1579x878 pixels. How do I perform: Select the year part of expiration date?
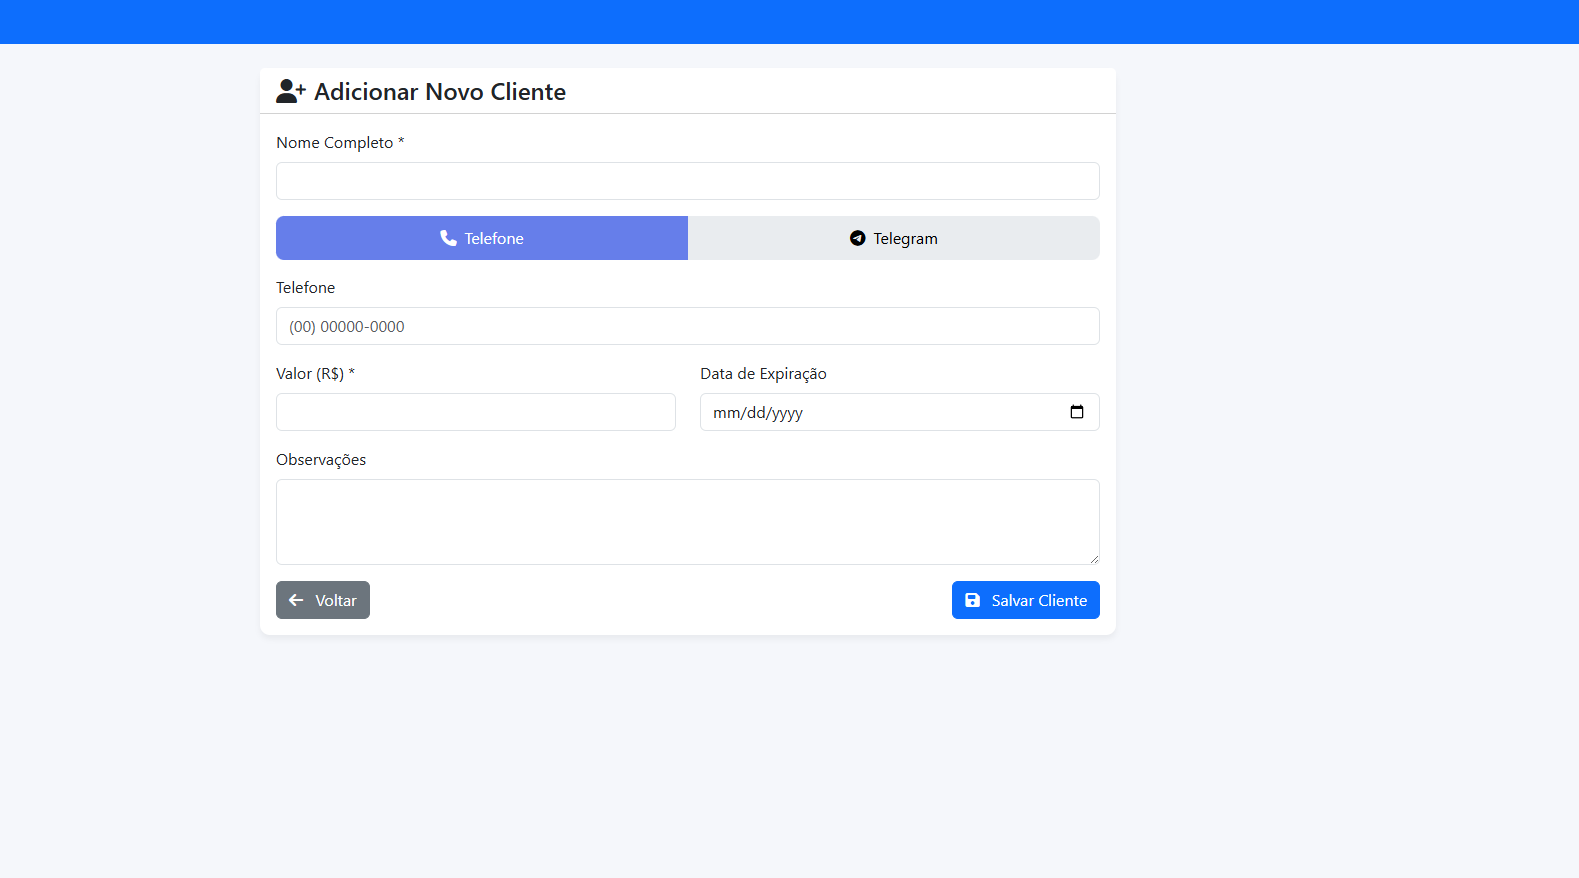pos(787,413)
